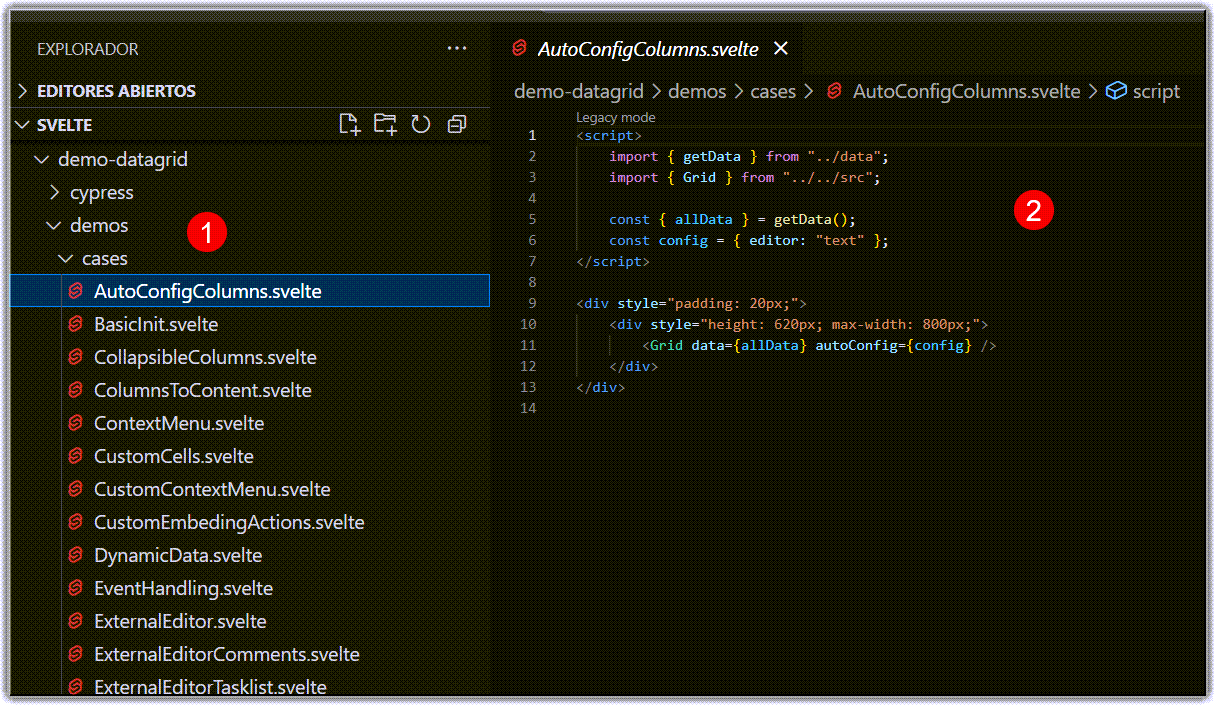Click the Svelte icon in the breadcrumb
Image resolution: width=1216 pixels, height=706 pixels.
[834, 91]
